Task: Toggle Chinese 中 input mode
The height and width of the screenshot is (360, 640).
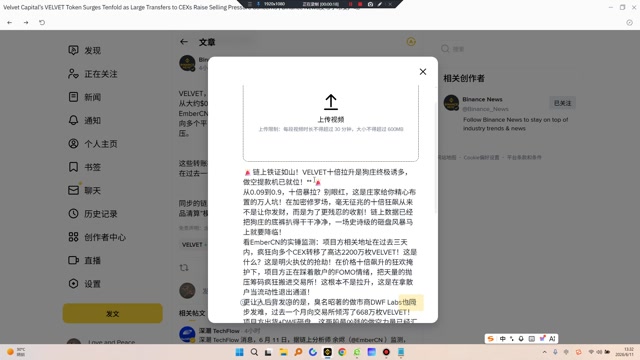Action: tap(502, 339)
